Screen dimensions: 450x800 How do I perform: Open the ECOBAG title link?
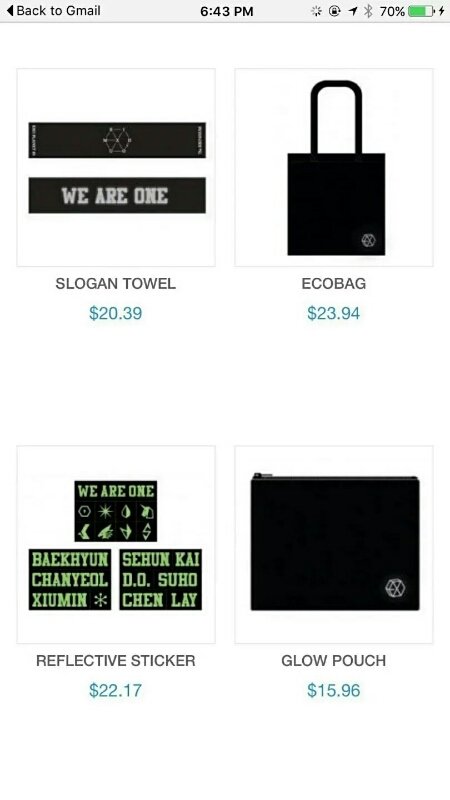334,284
